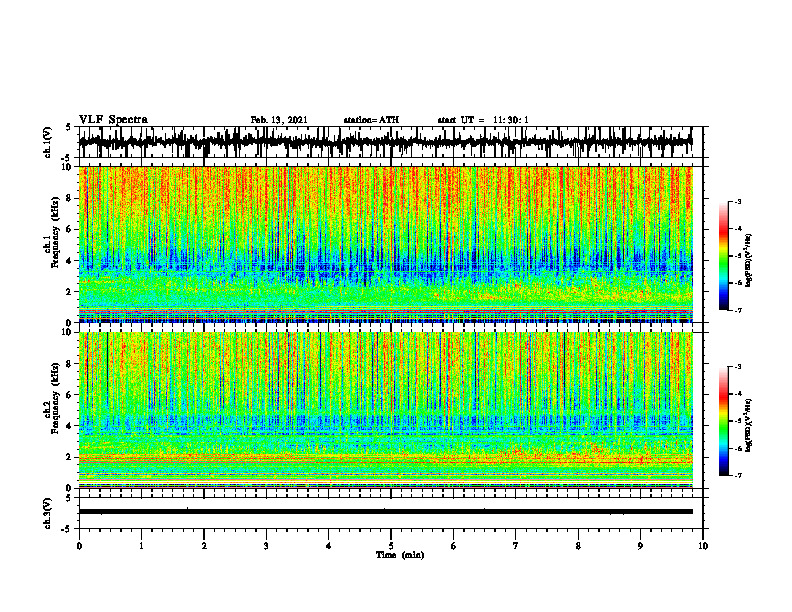Click the ch.2 spectrogram color scale bar
This screenshot has height=612, width=792.
723,421
